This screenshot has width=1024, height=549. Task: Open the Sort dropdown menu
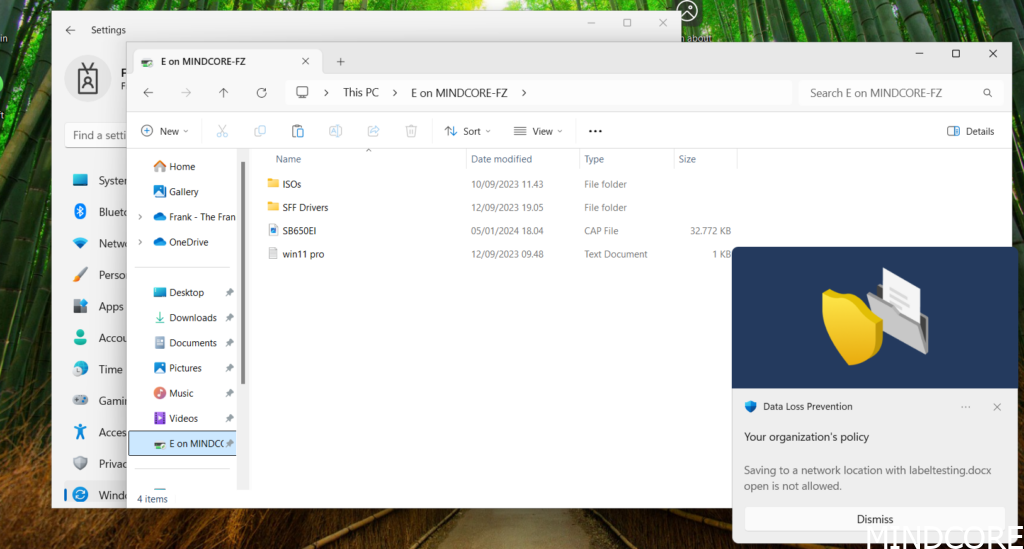[x=464, y=131]
